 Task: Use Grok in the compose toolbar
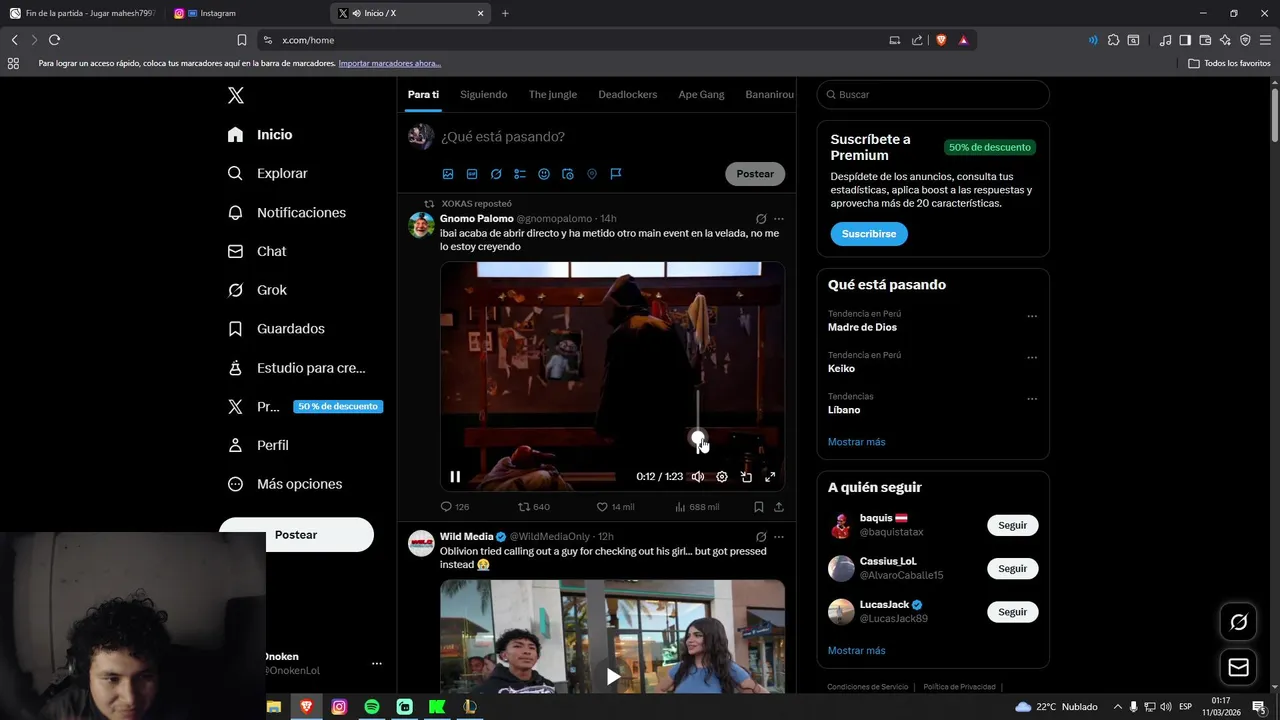point(496,174)
